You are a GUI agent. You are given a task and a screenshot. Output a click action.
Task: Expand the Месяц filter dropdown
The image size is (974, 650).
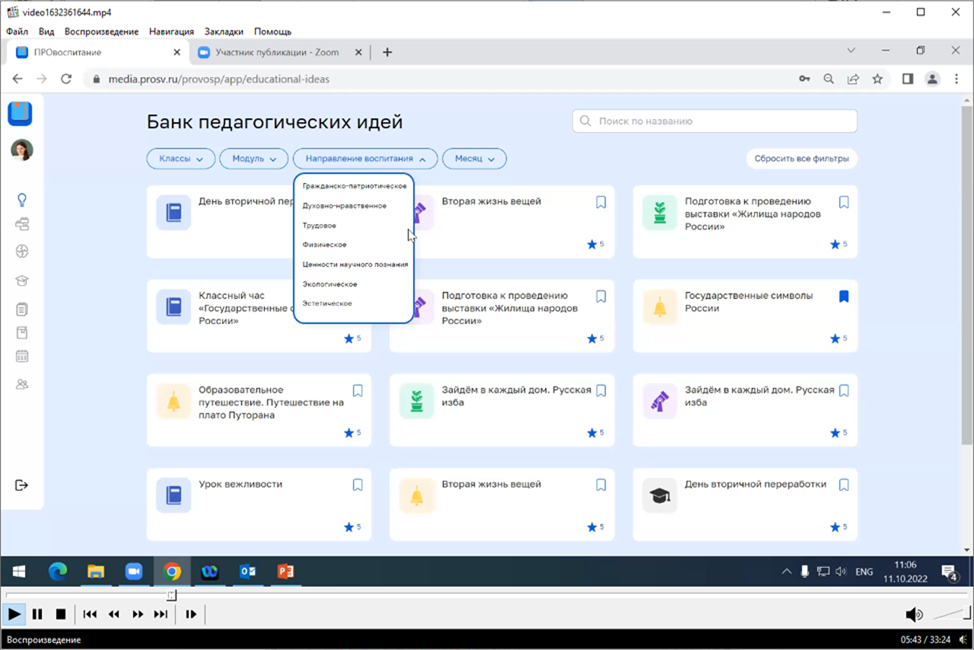click(474, 159)
